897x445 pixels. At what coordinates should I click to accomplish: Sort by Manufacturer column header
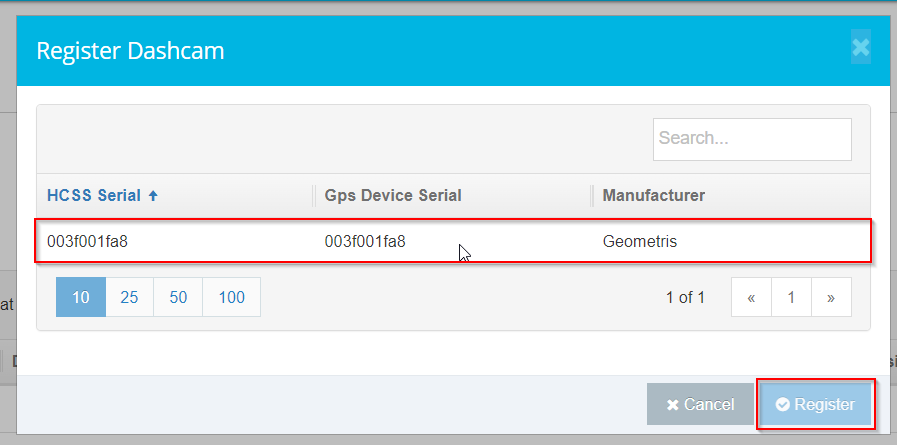tap(653, 195)
